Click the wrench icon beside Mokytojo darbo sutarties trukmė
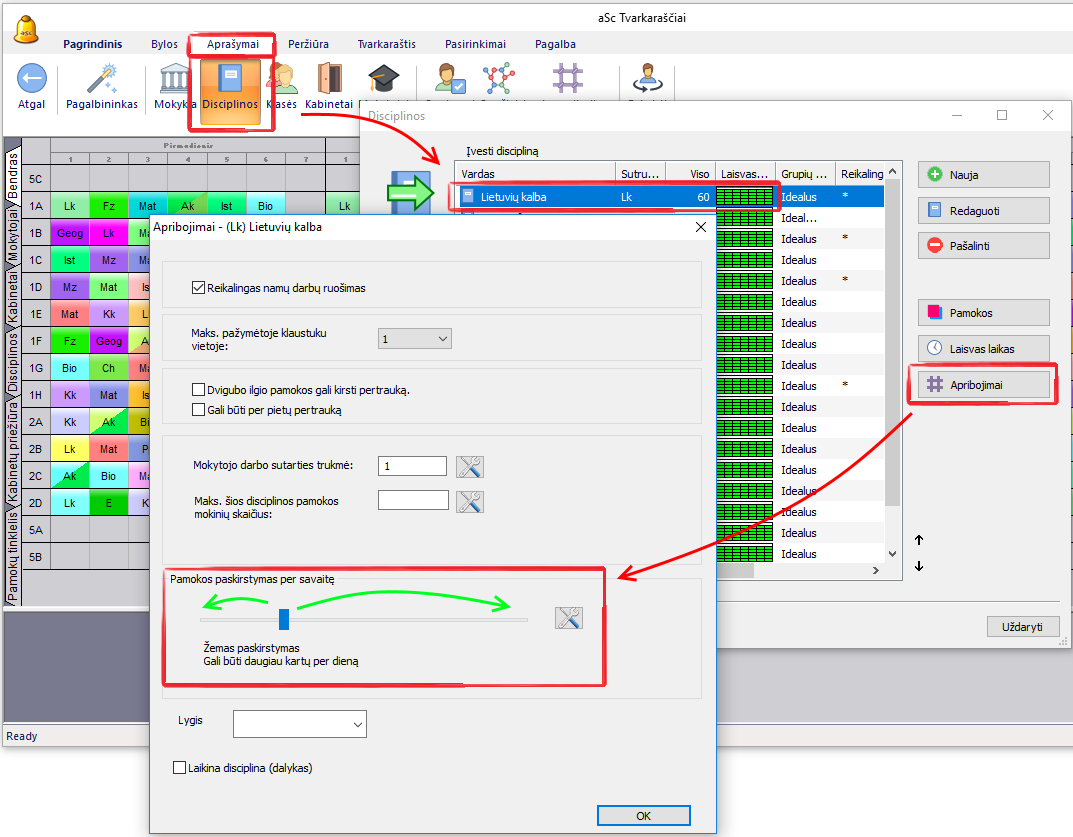1073x837 pixels. pyautogui.click(x=470, y=466)
